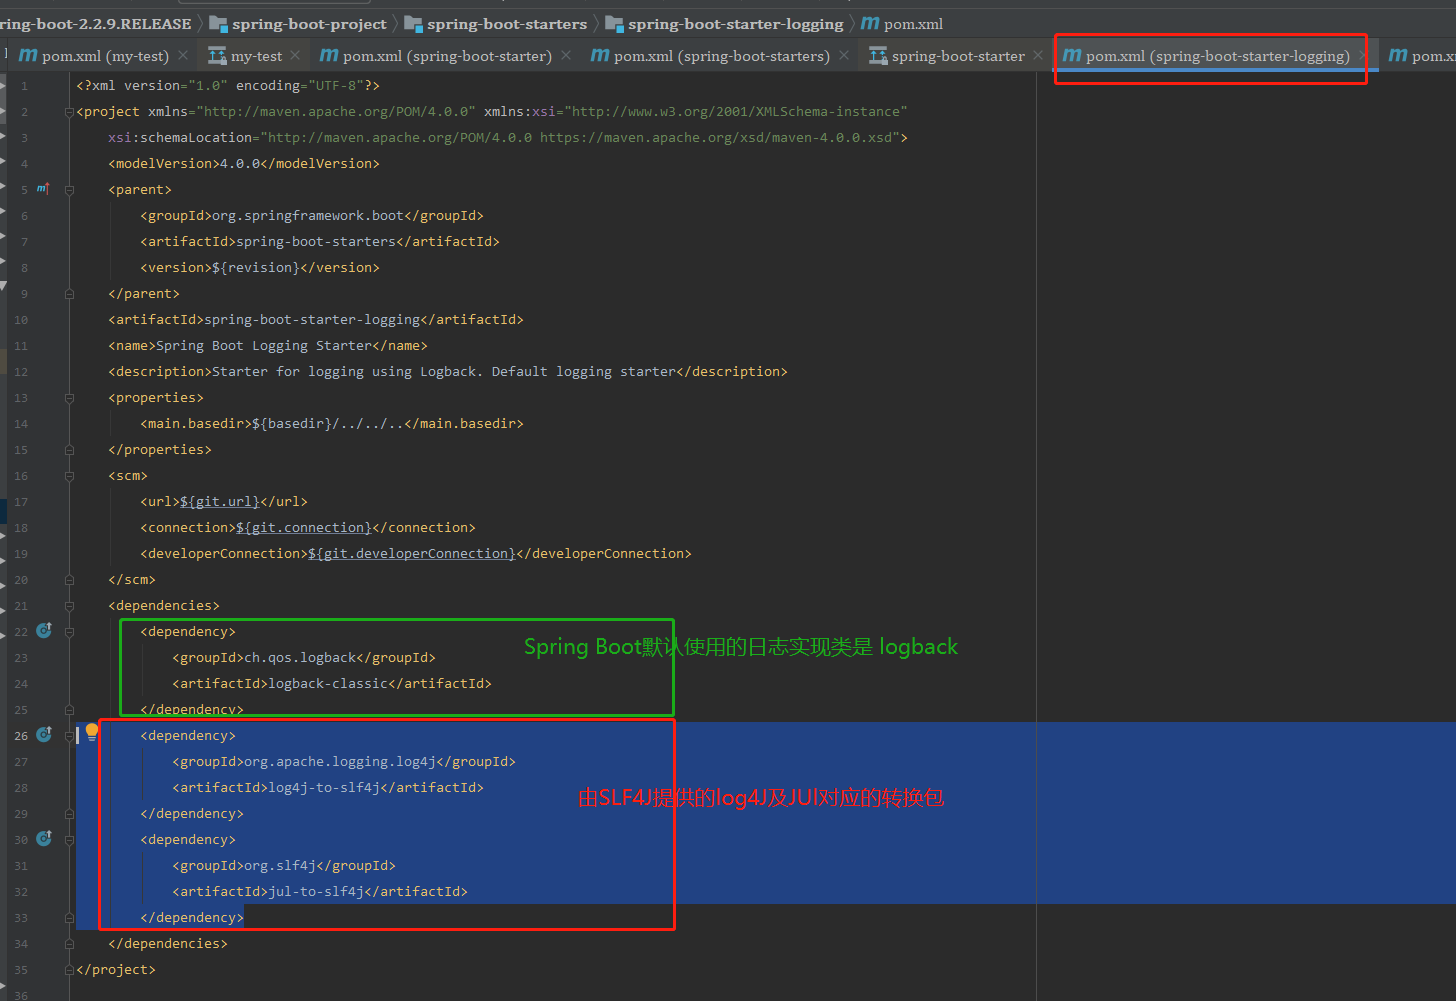This screenshot has width=1456, height=1001.
Task: Click the closing </project> tag
Action: point(116,969)
